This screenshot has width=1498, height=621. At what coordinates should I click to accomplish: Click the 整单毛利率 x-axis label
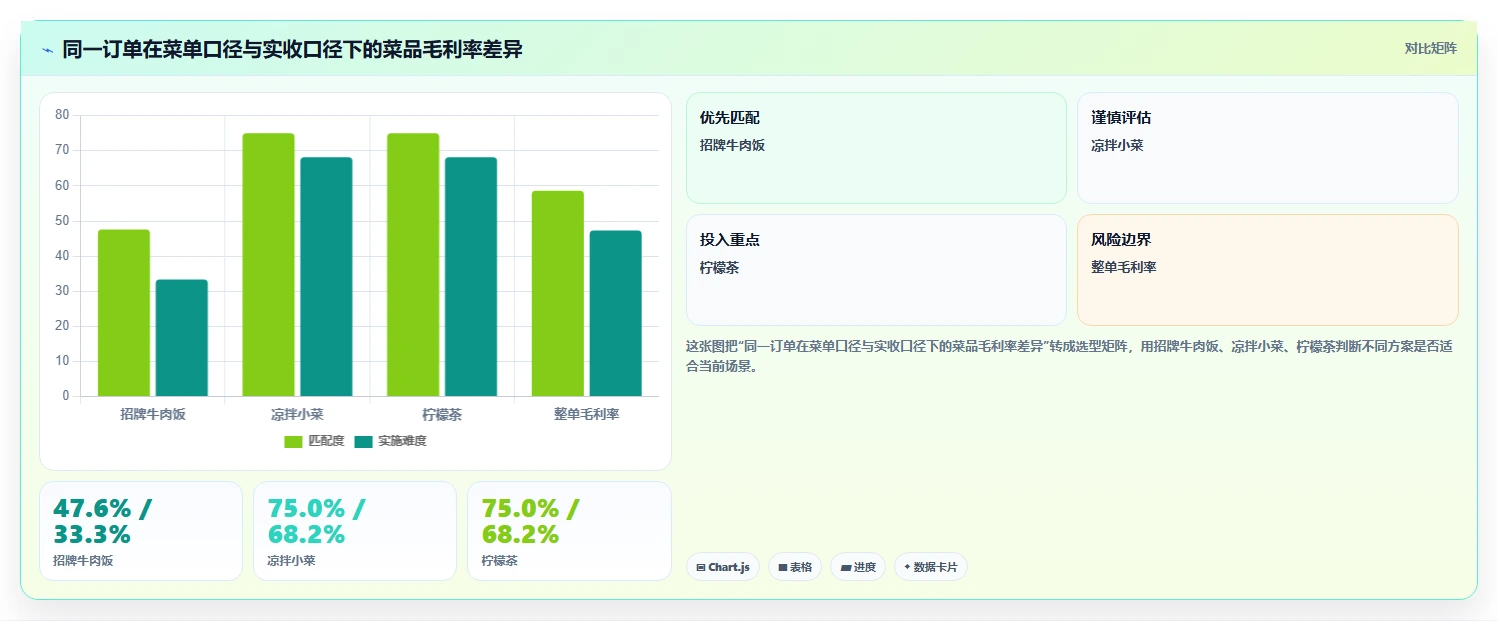click(x=587, y=414)
